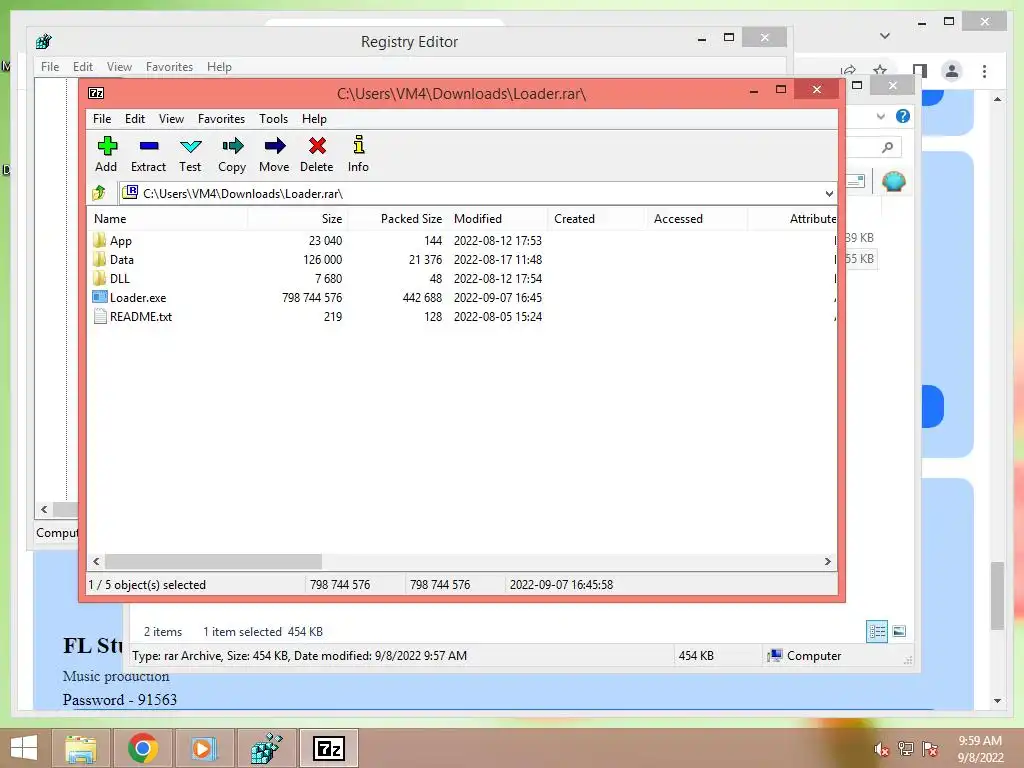The image size is (1024, 768).
Task: Click Chrome page vertical scrollbar thumb
Action: tap(997, 596)
